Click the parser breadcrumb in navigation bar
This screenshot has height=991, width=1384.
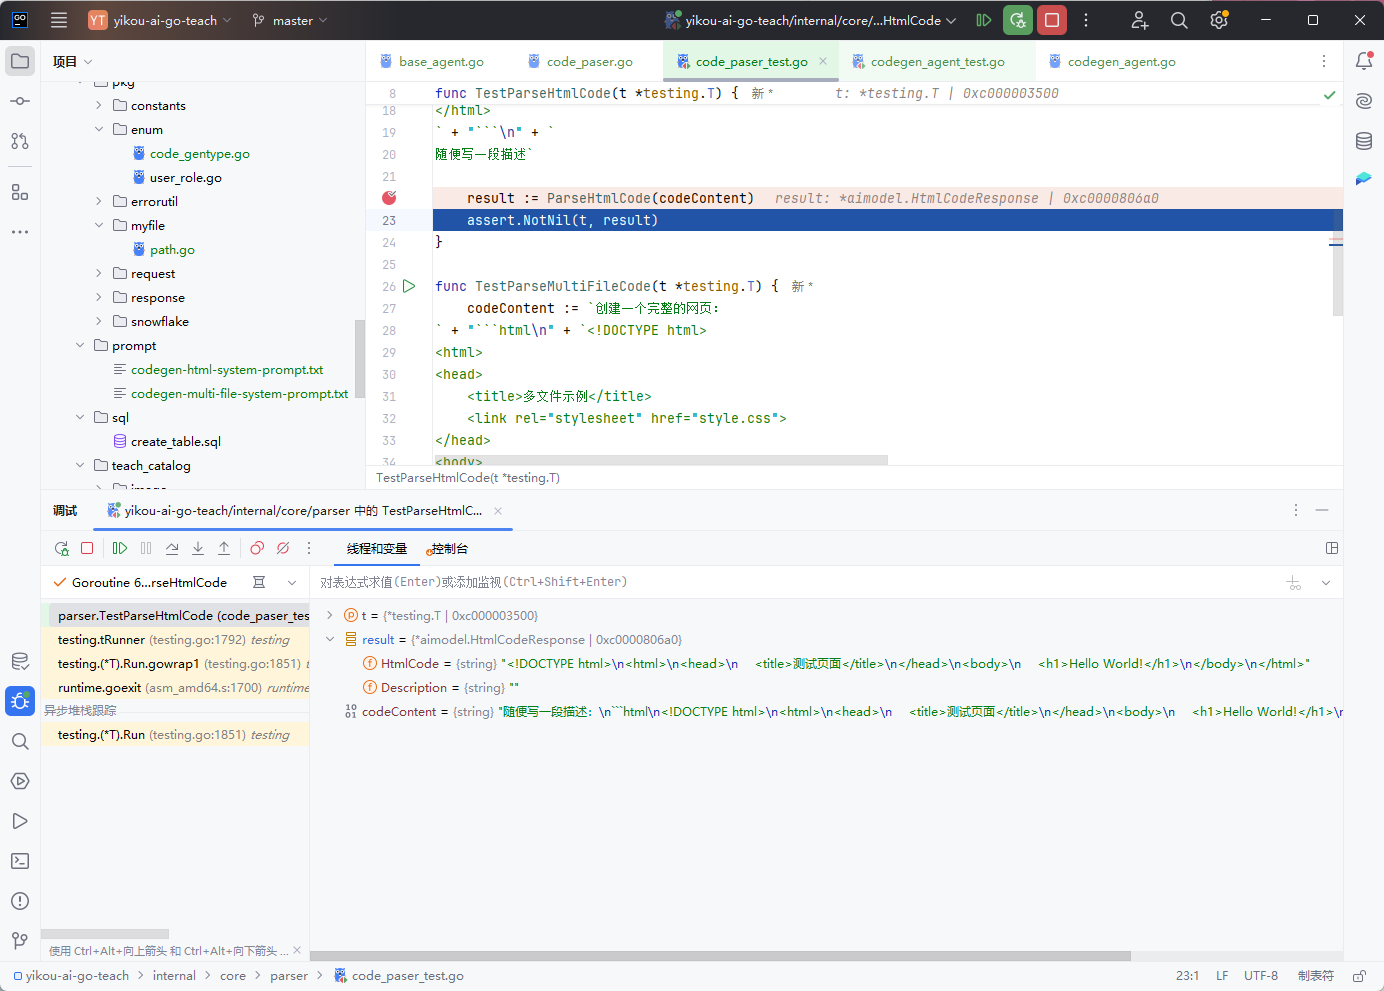pos(289,976)
